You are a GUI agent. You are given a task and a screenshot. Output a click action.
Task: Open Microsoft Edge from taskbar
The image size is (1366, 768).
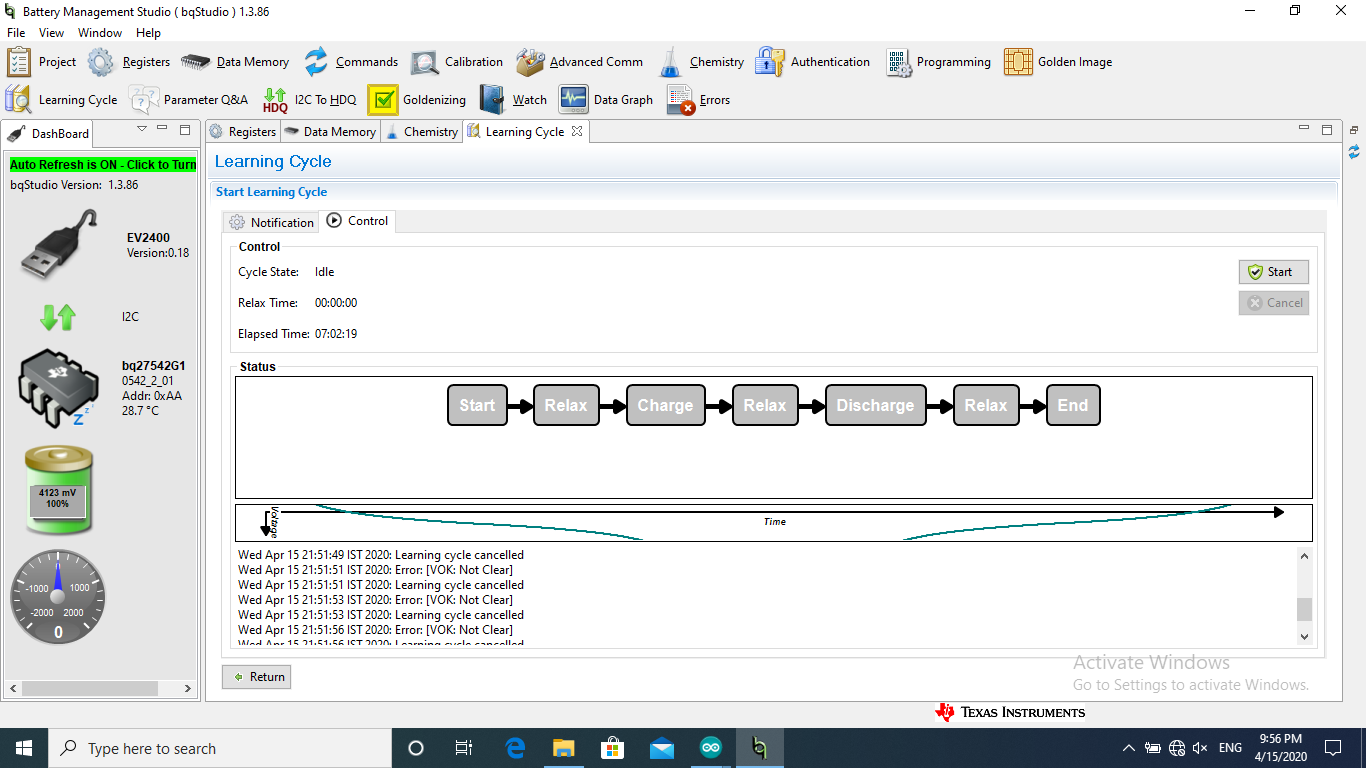click(516, 748)
